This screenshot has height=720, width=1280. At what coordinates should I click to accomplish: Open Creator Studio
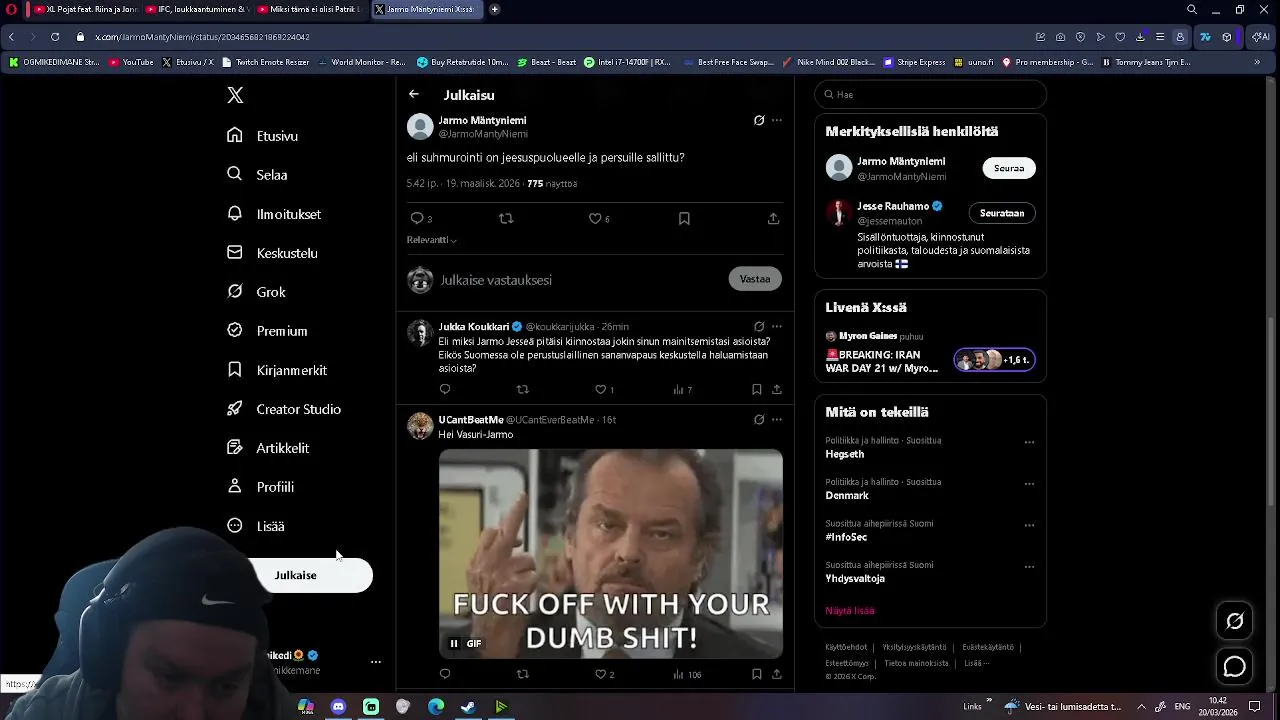(x=284, y=409)
